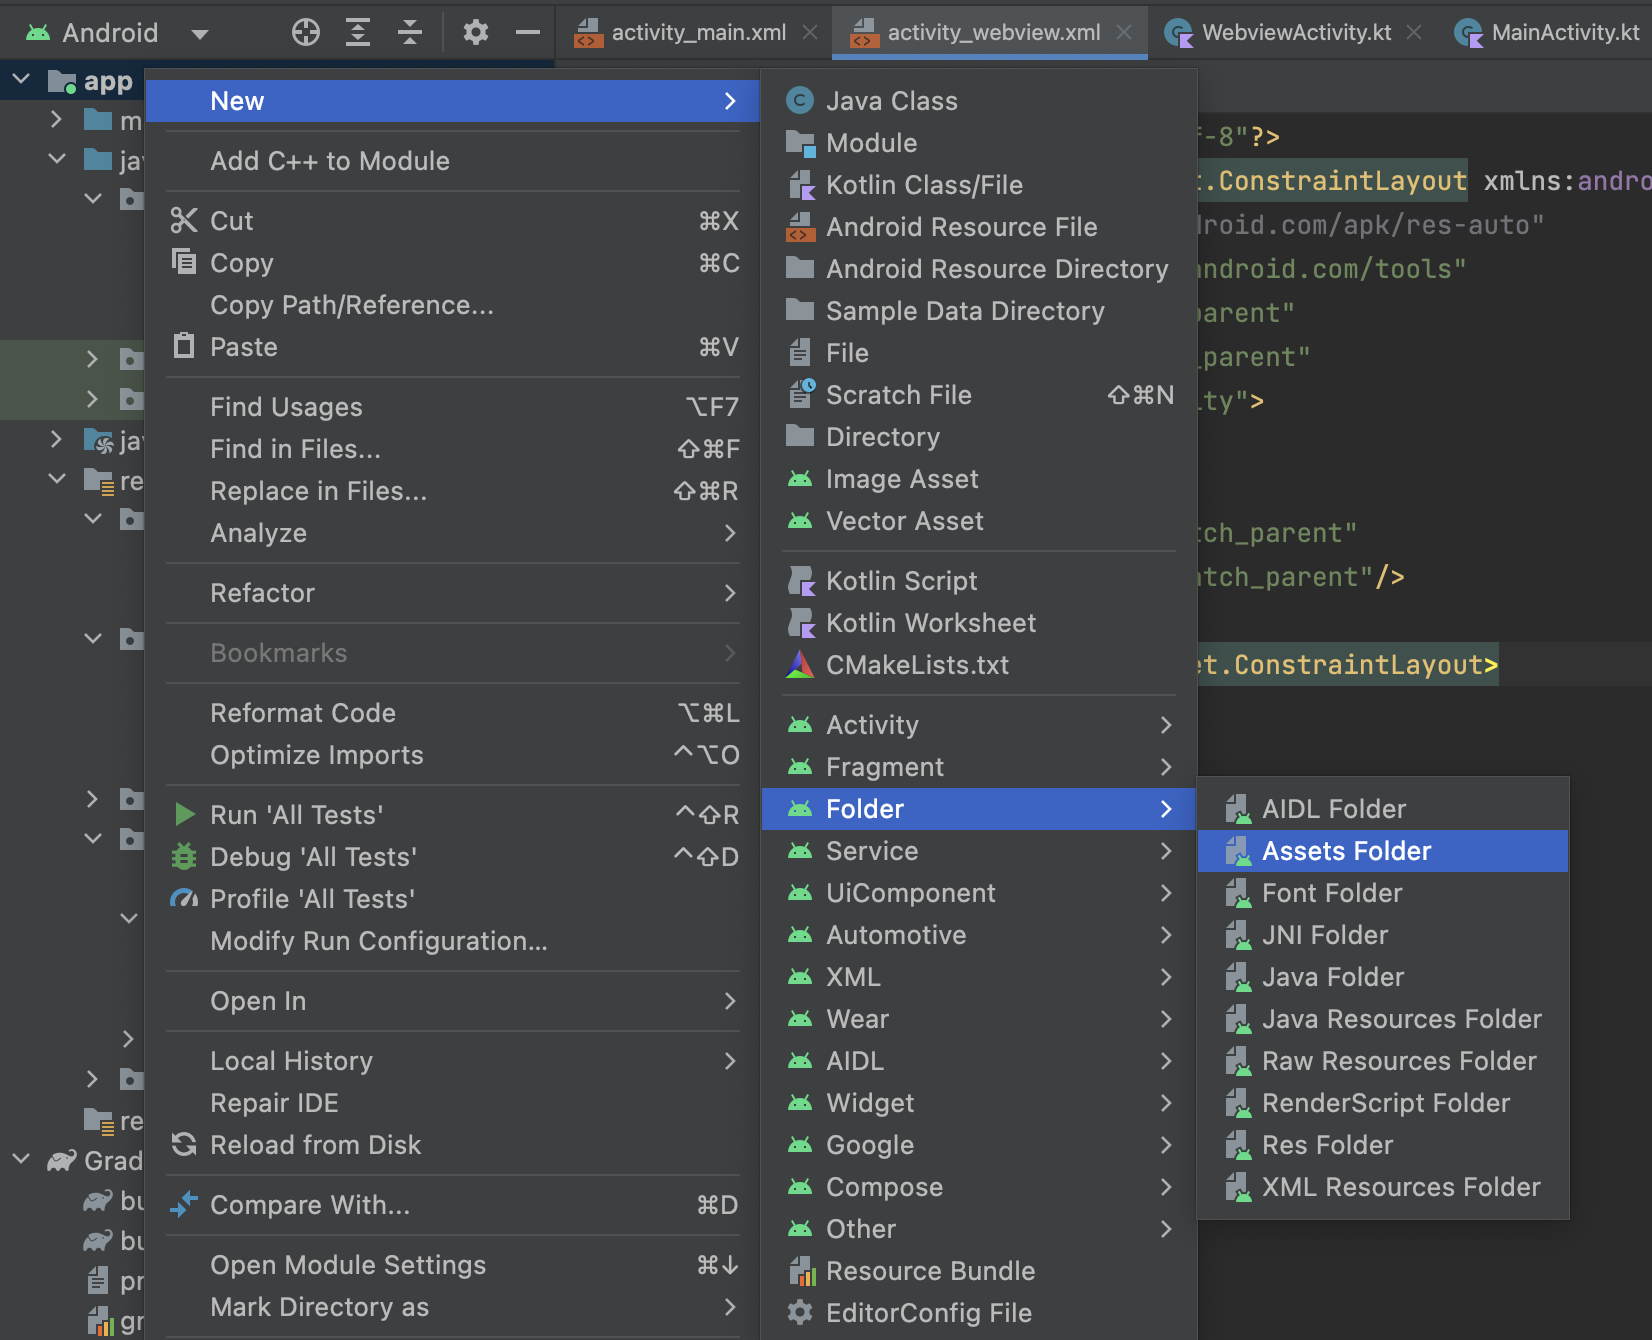Open the Analyze submenu
The height and width of the screenshot is (1340, 1652).
coord(453,533)
